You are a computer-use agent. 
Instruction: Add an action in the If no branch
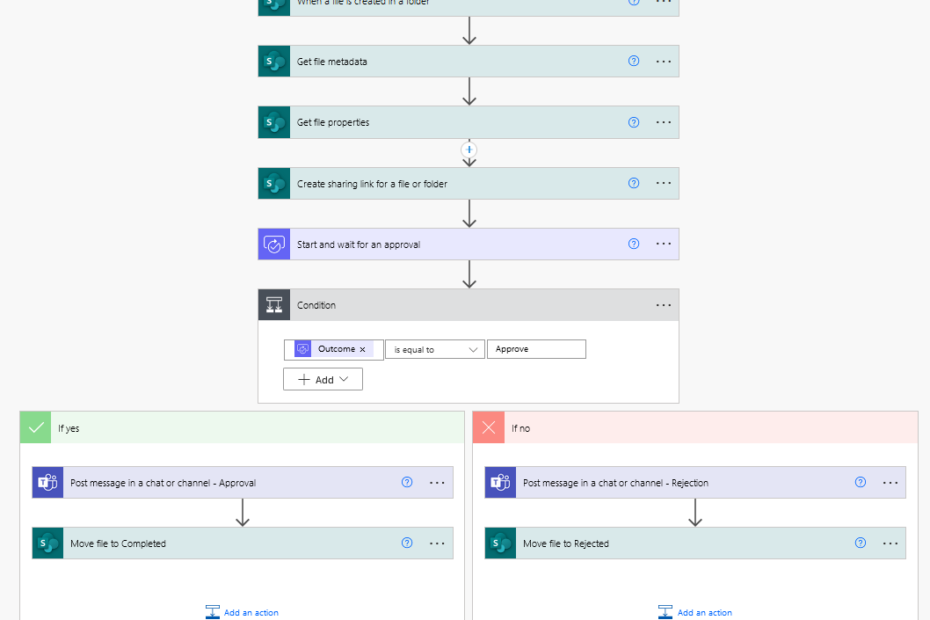click(695, 612)
